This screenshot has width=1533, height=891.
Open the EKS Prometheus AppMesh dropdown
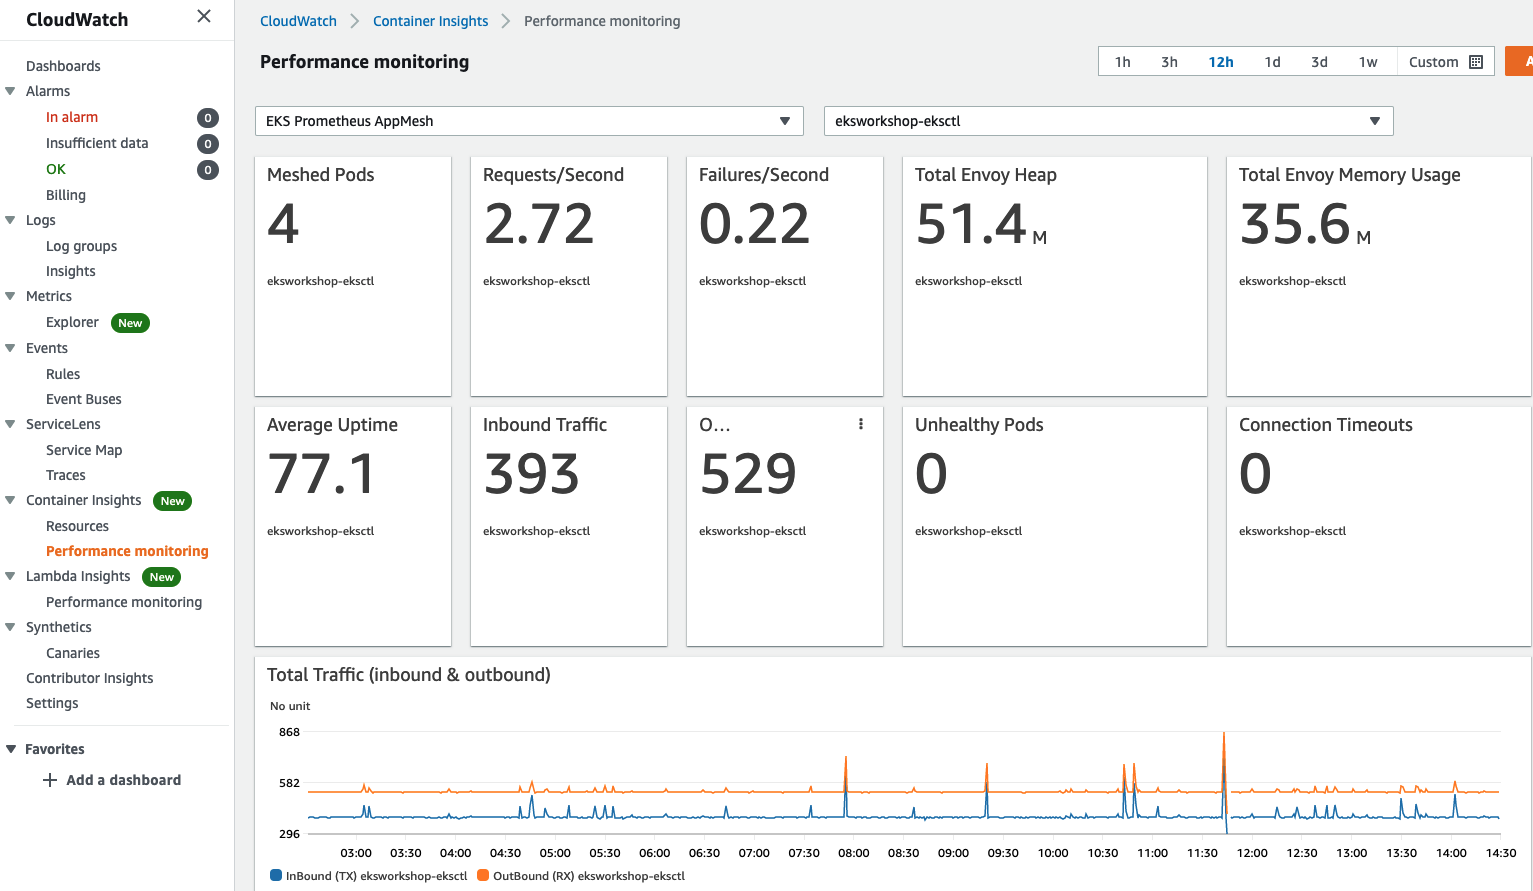pos(529,121)
